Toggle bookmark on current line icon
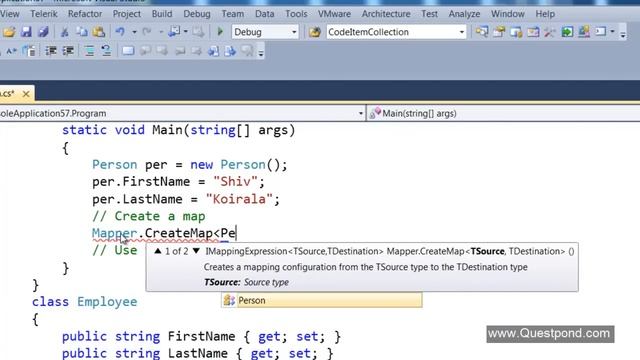This screenshot has width=640, height=360. (x=128, y=51)
